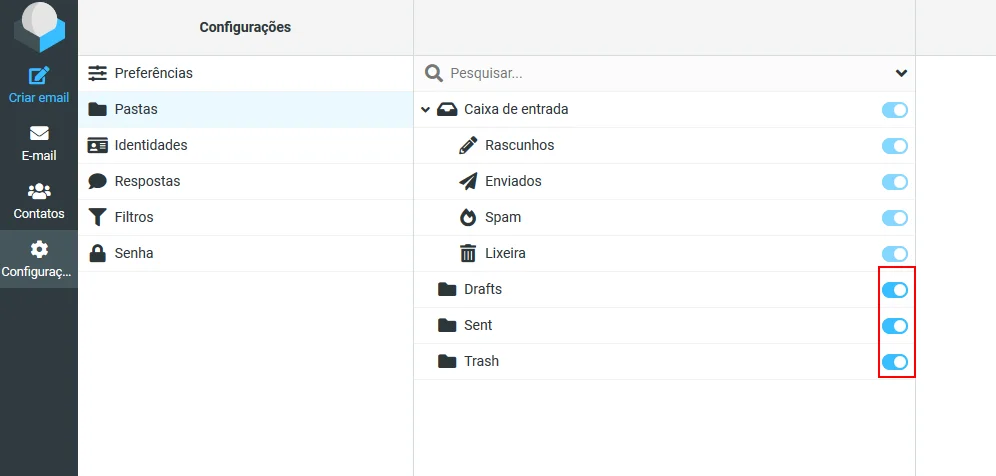Click the search magnifier icon
Screen dimensions: 996x476
pyautogui.click(x=434, y=73)
